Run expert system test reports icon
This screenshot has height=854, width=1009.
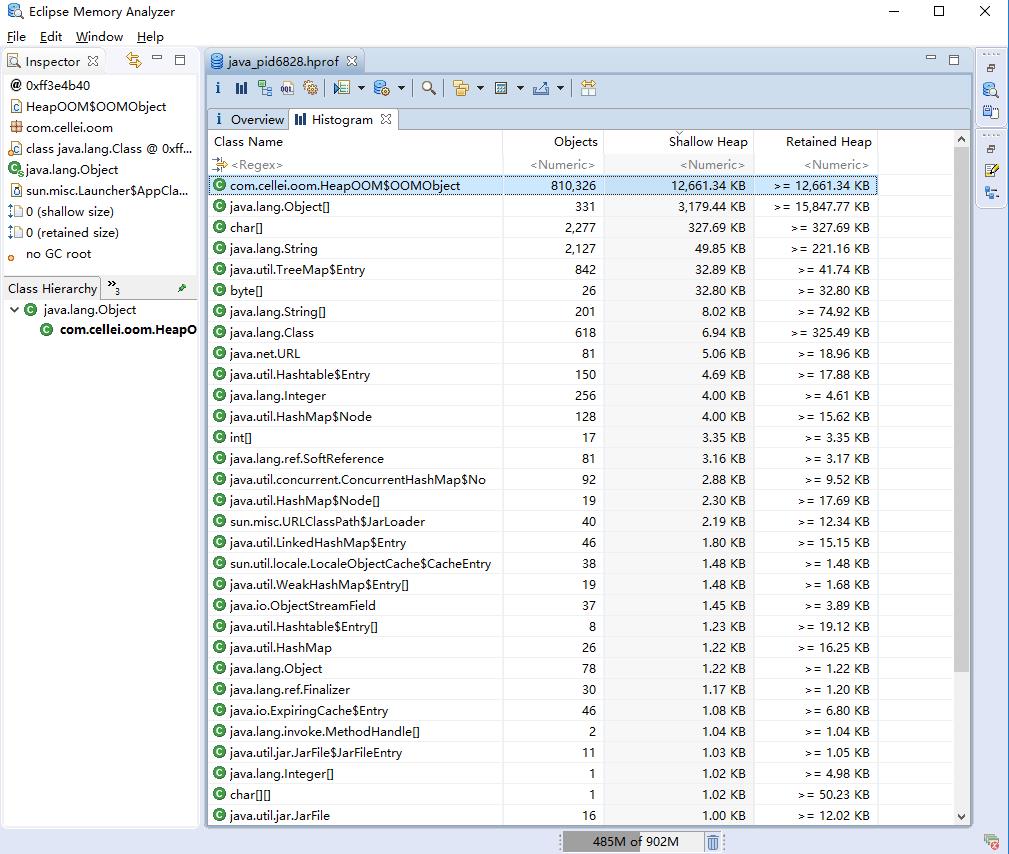(342, 88)
